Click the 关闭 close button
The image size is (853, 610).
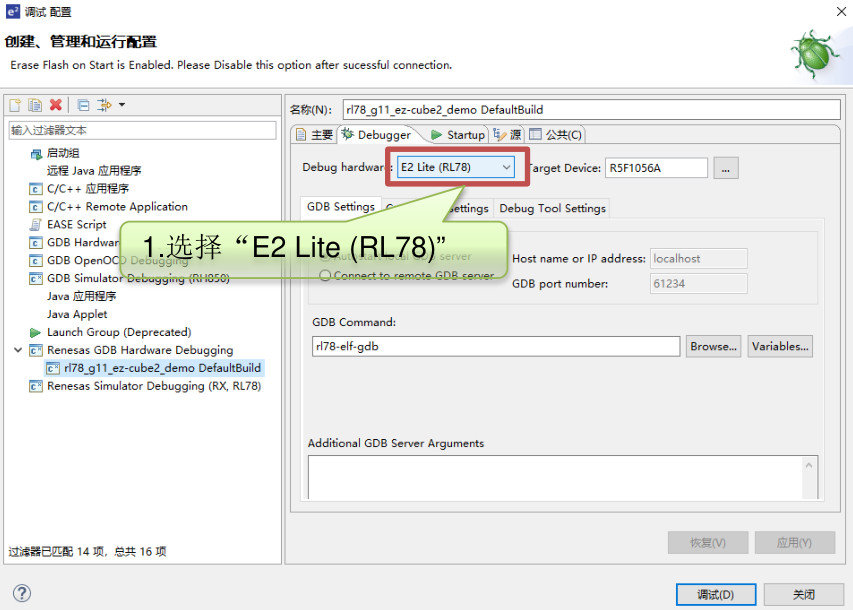pos(803,595)
